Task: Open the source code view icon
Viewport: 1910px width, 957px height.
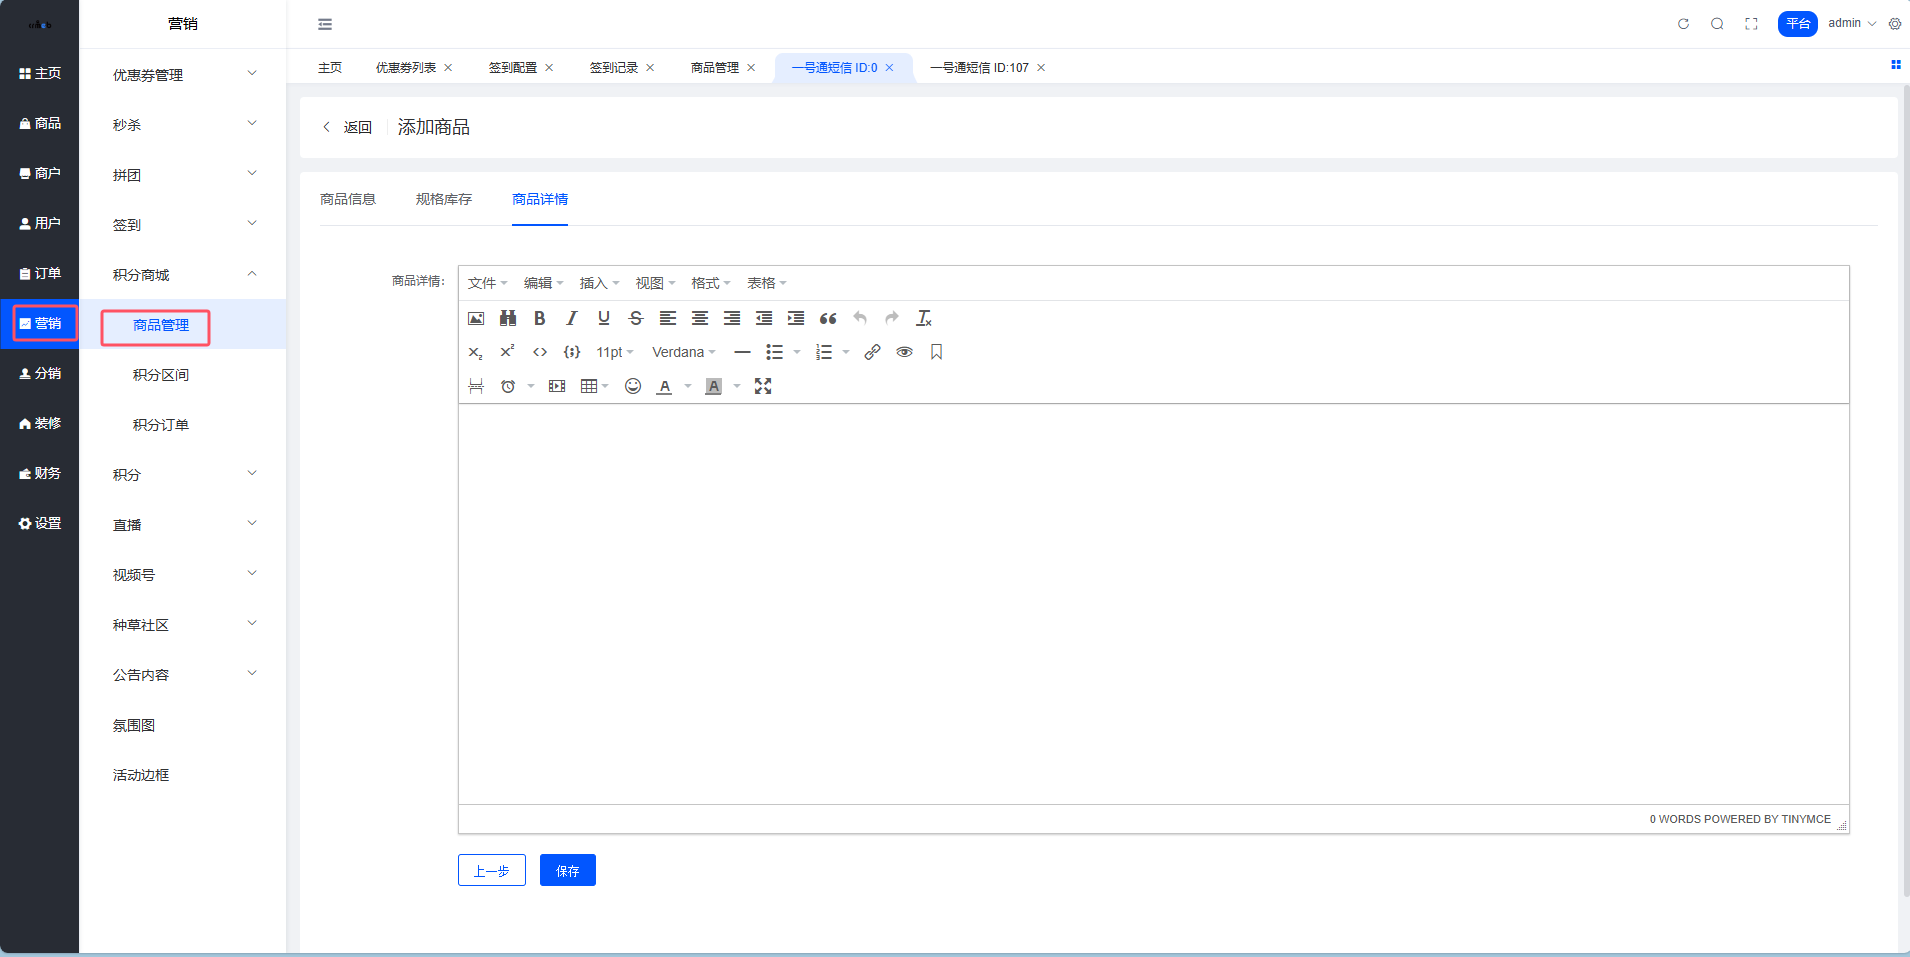Action: point(540,352)
